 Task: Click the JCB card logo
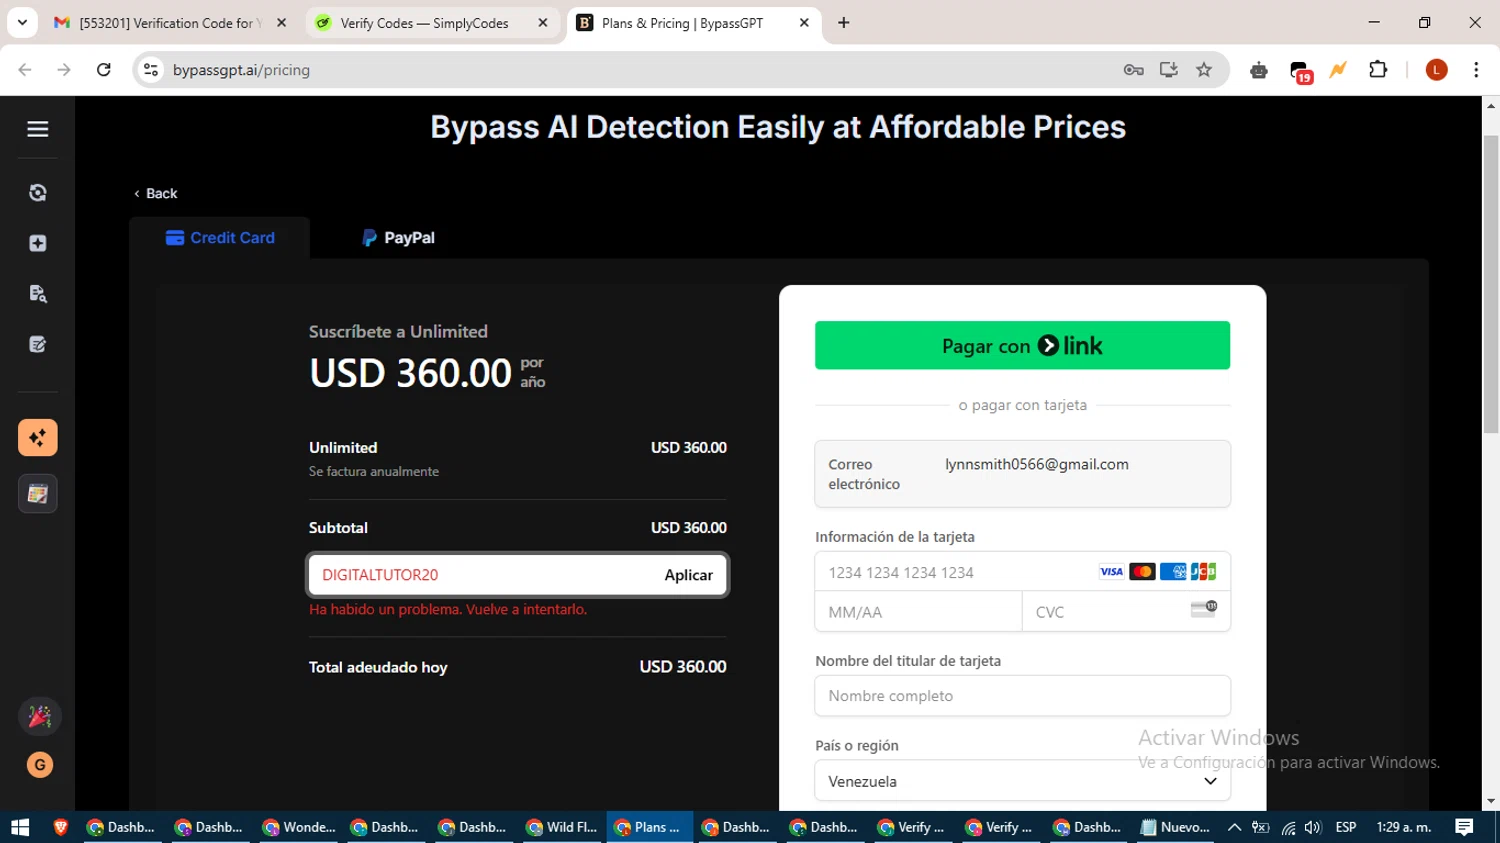1203,572
